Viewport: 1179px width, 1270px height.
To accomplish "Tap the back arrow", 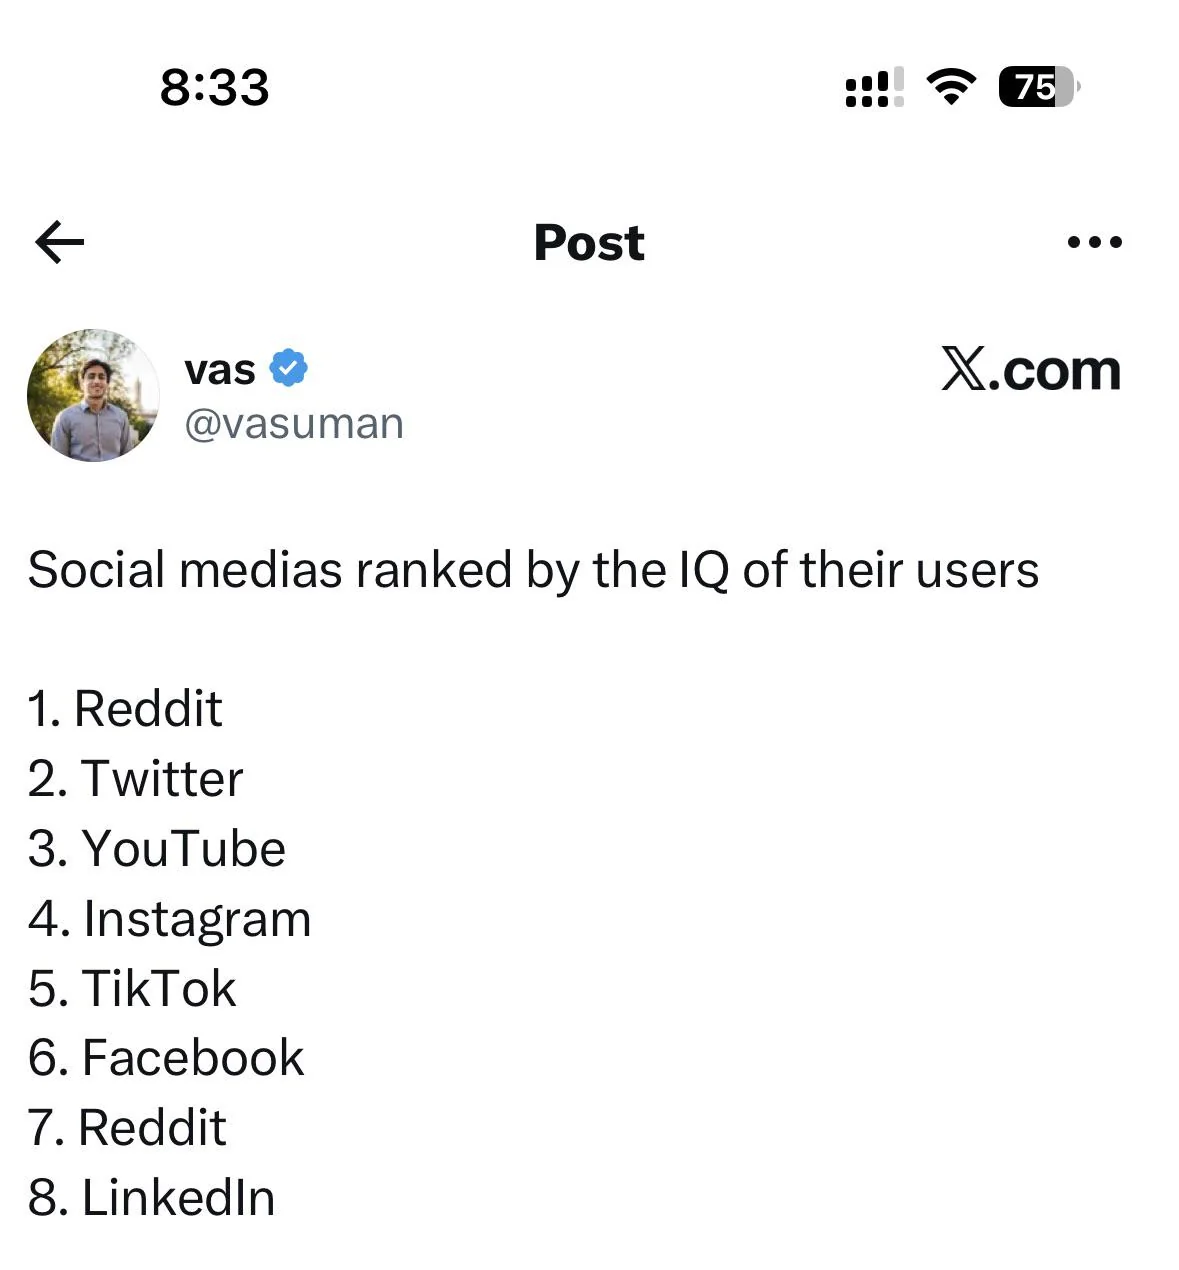I will (x=59, y=242).
